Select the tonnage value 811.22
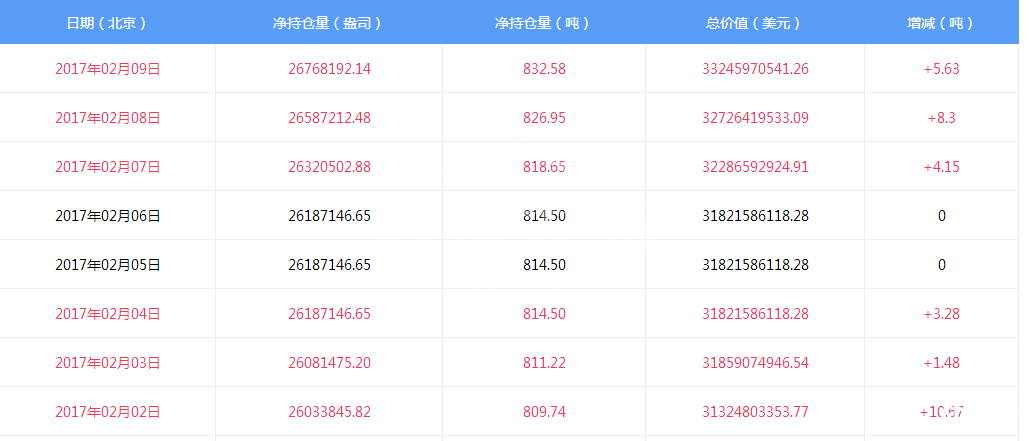1033x441 pixels. [x=544, y=363]
